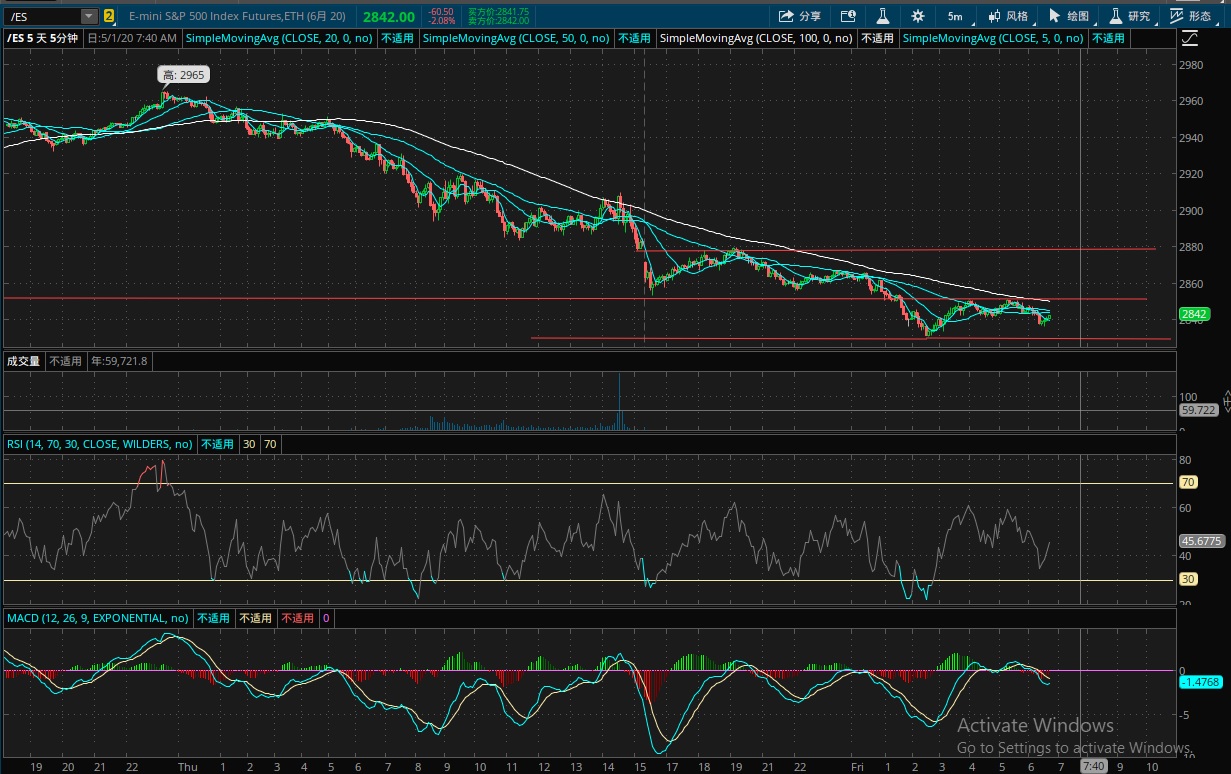Click the 2960 level on the price axis
The image size is (1231, 774).
[x=1192, y=101]
